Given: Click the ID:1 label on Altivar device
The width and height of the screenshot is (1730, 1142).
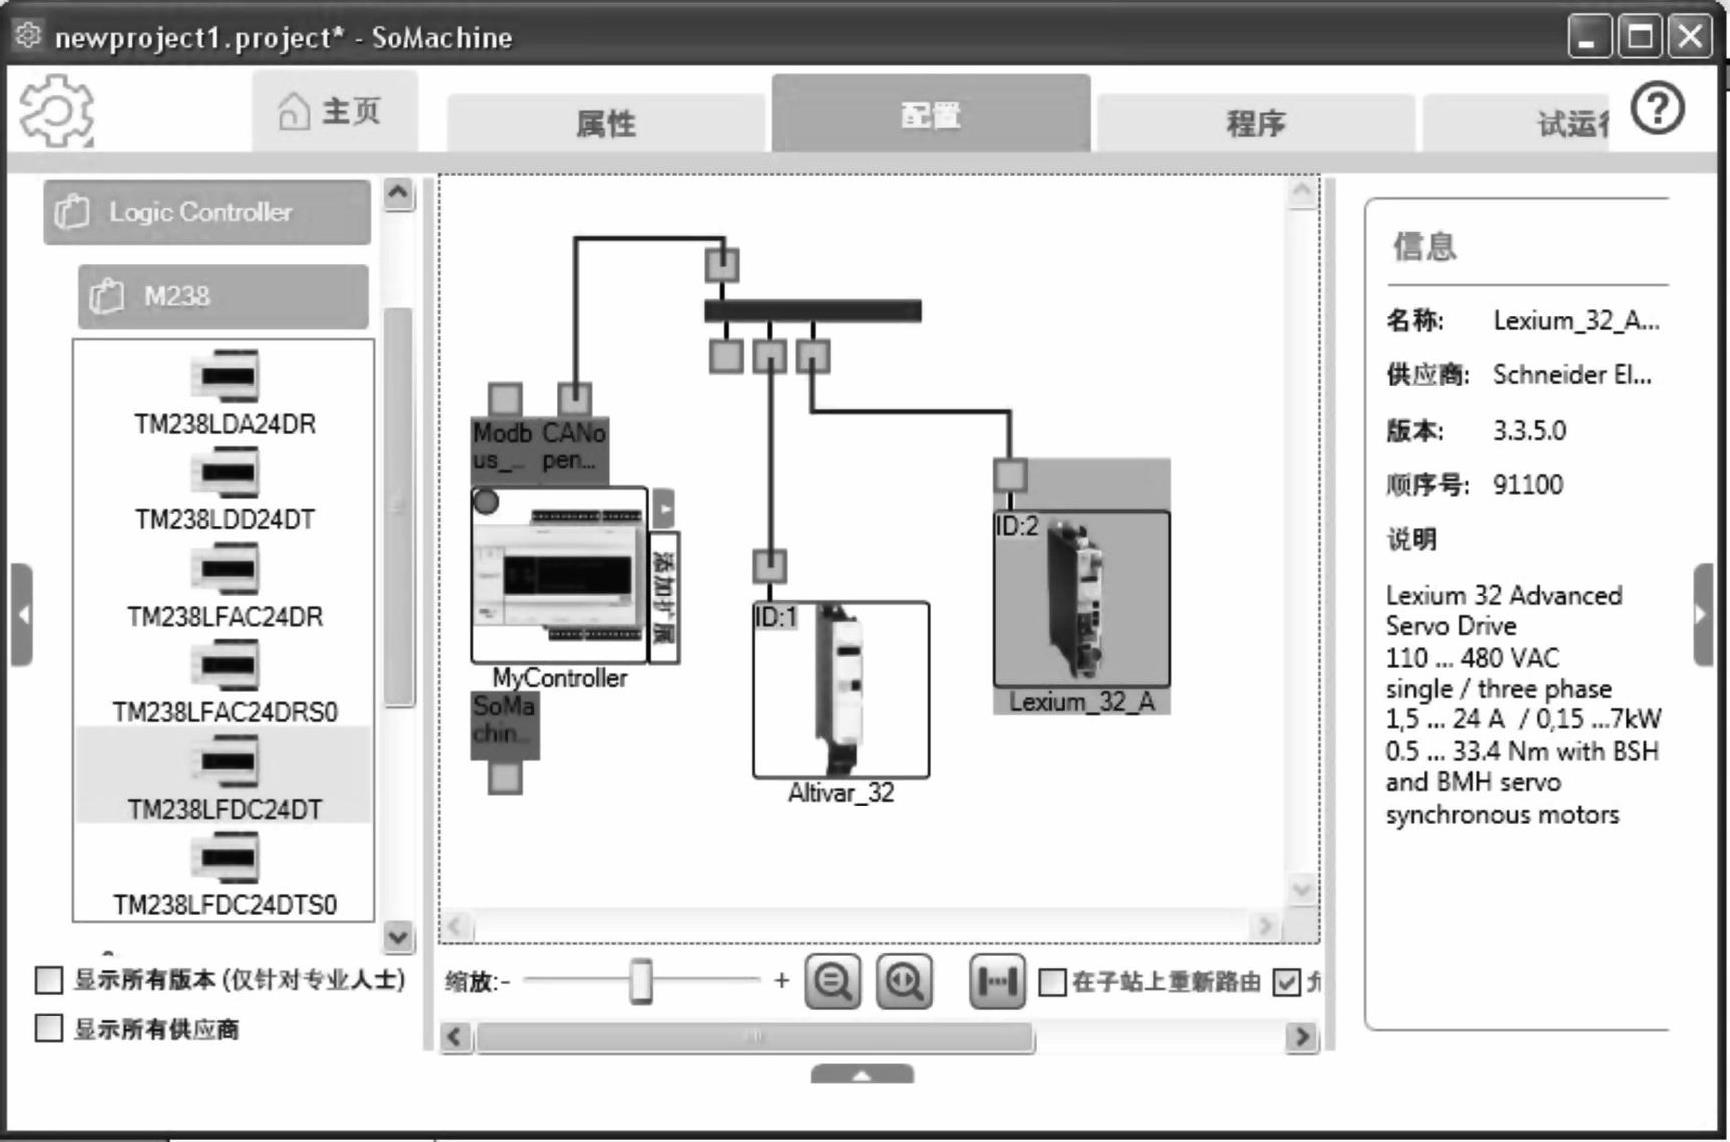Looking at the screenshot, I should click(776, 617).
